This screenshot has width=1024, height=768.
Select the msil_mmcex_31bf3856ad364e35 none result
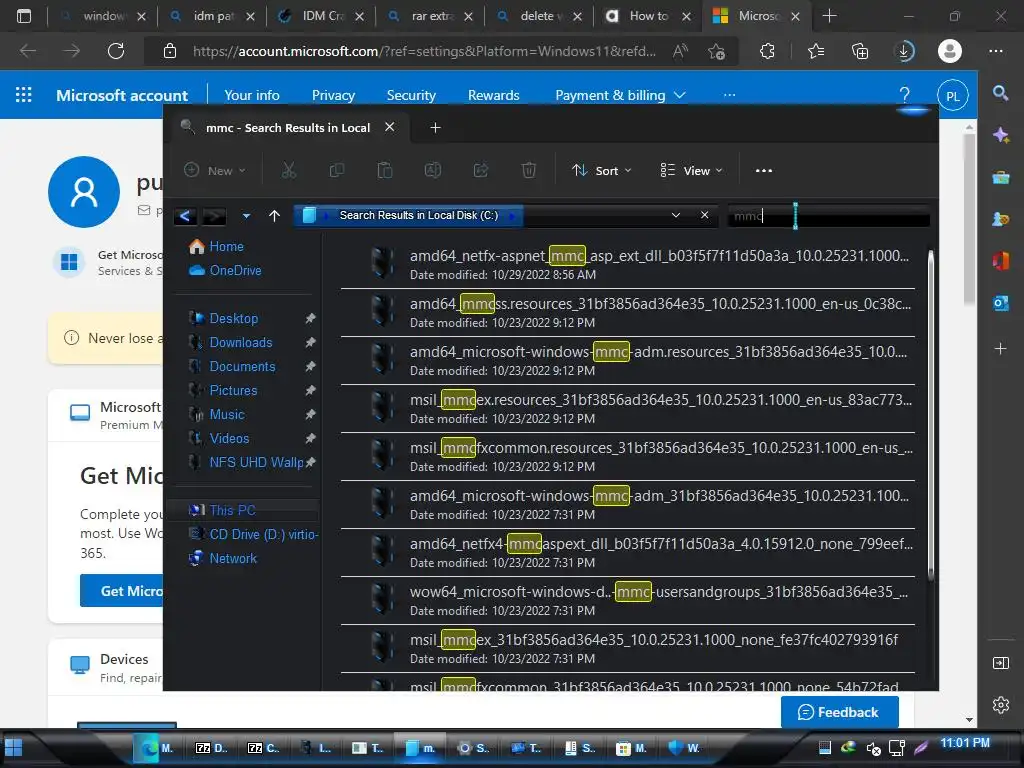click(x=627, y=648)
